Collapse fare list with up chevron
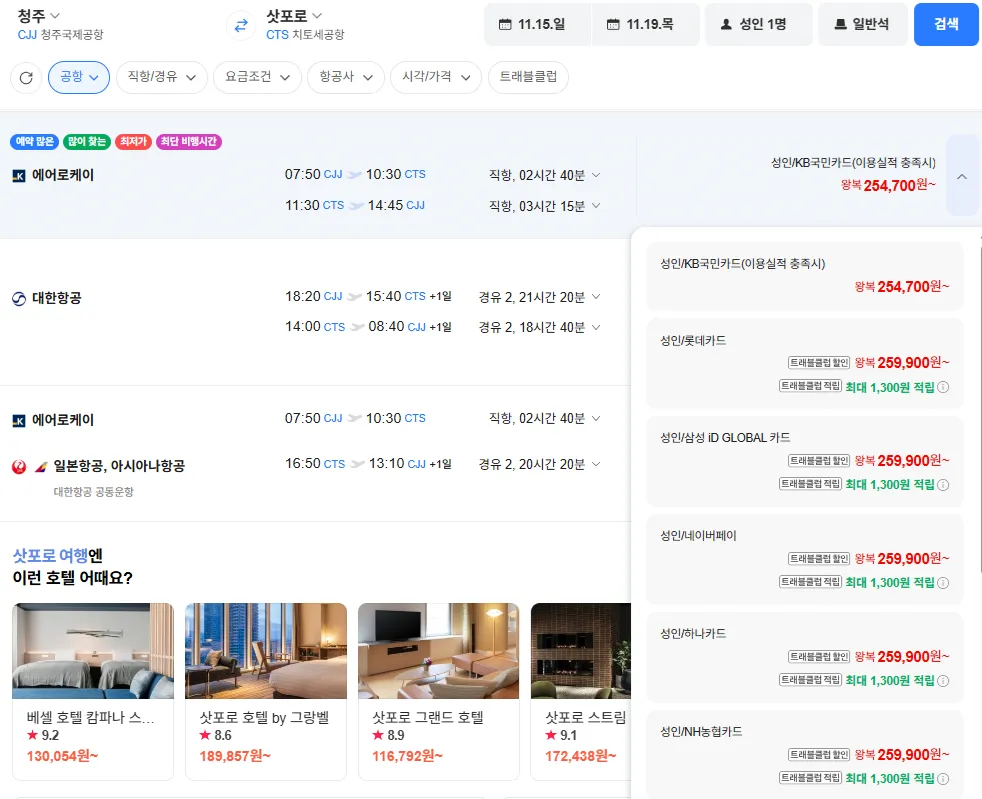Viewport: 982px width, 799px height. (x=962, y=176)
